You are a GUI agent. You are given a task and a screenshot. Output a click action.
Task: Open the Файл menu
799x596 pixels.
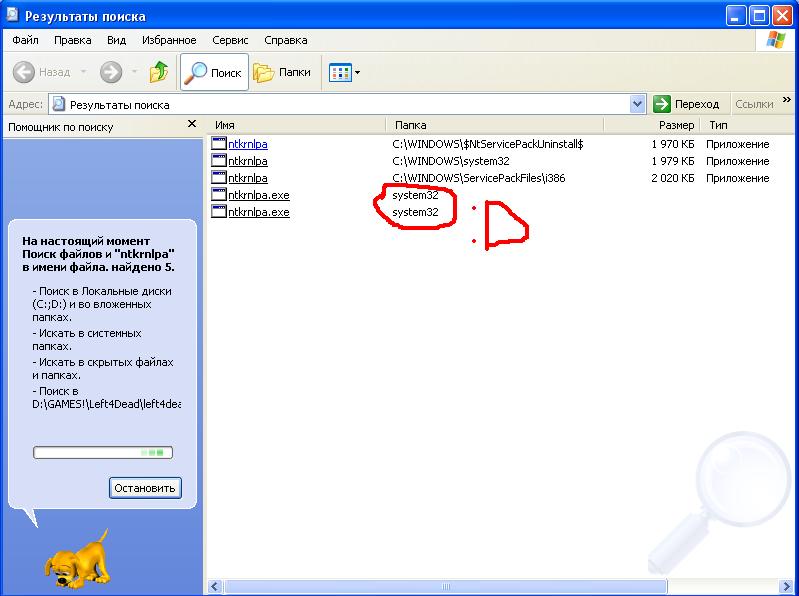pos(25,40)
